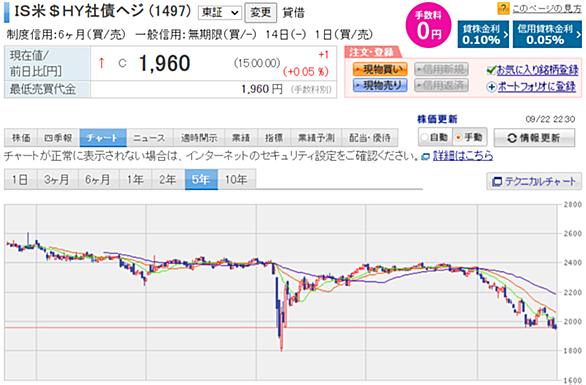Open the テクニカルチャート button
The height and width of the screenshot is (385, 586).
point(534,181)
